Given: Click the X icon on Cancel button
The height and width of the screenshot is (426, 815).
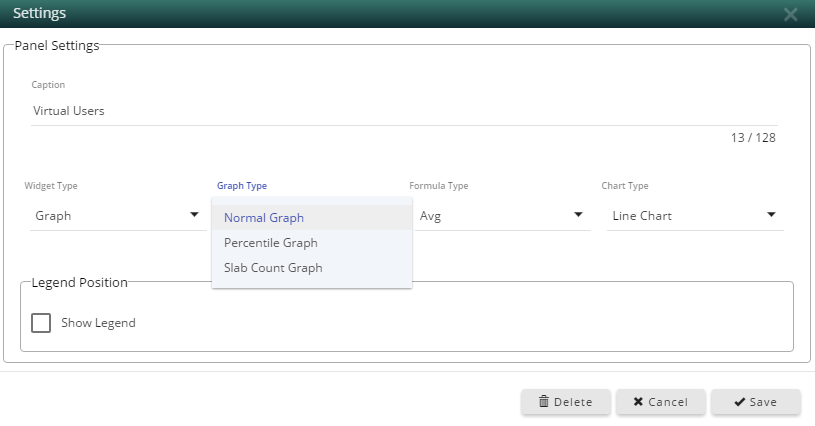Looking at the screenshot, I should [638, 401].
